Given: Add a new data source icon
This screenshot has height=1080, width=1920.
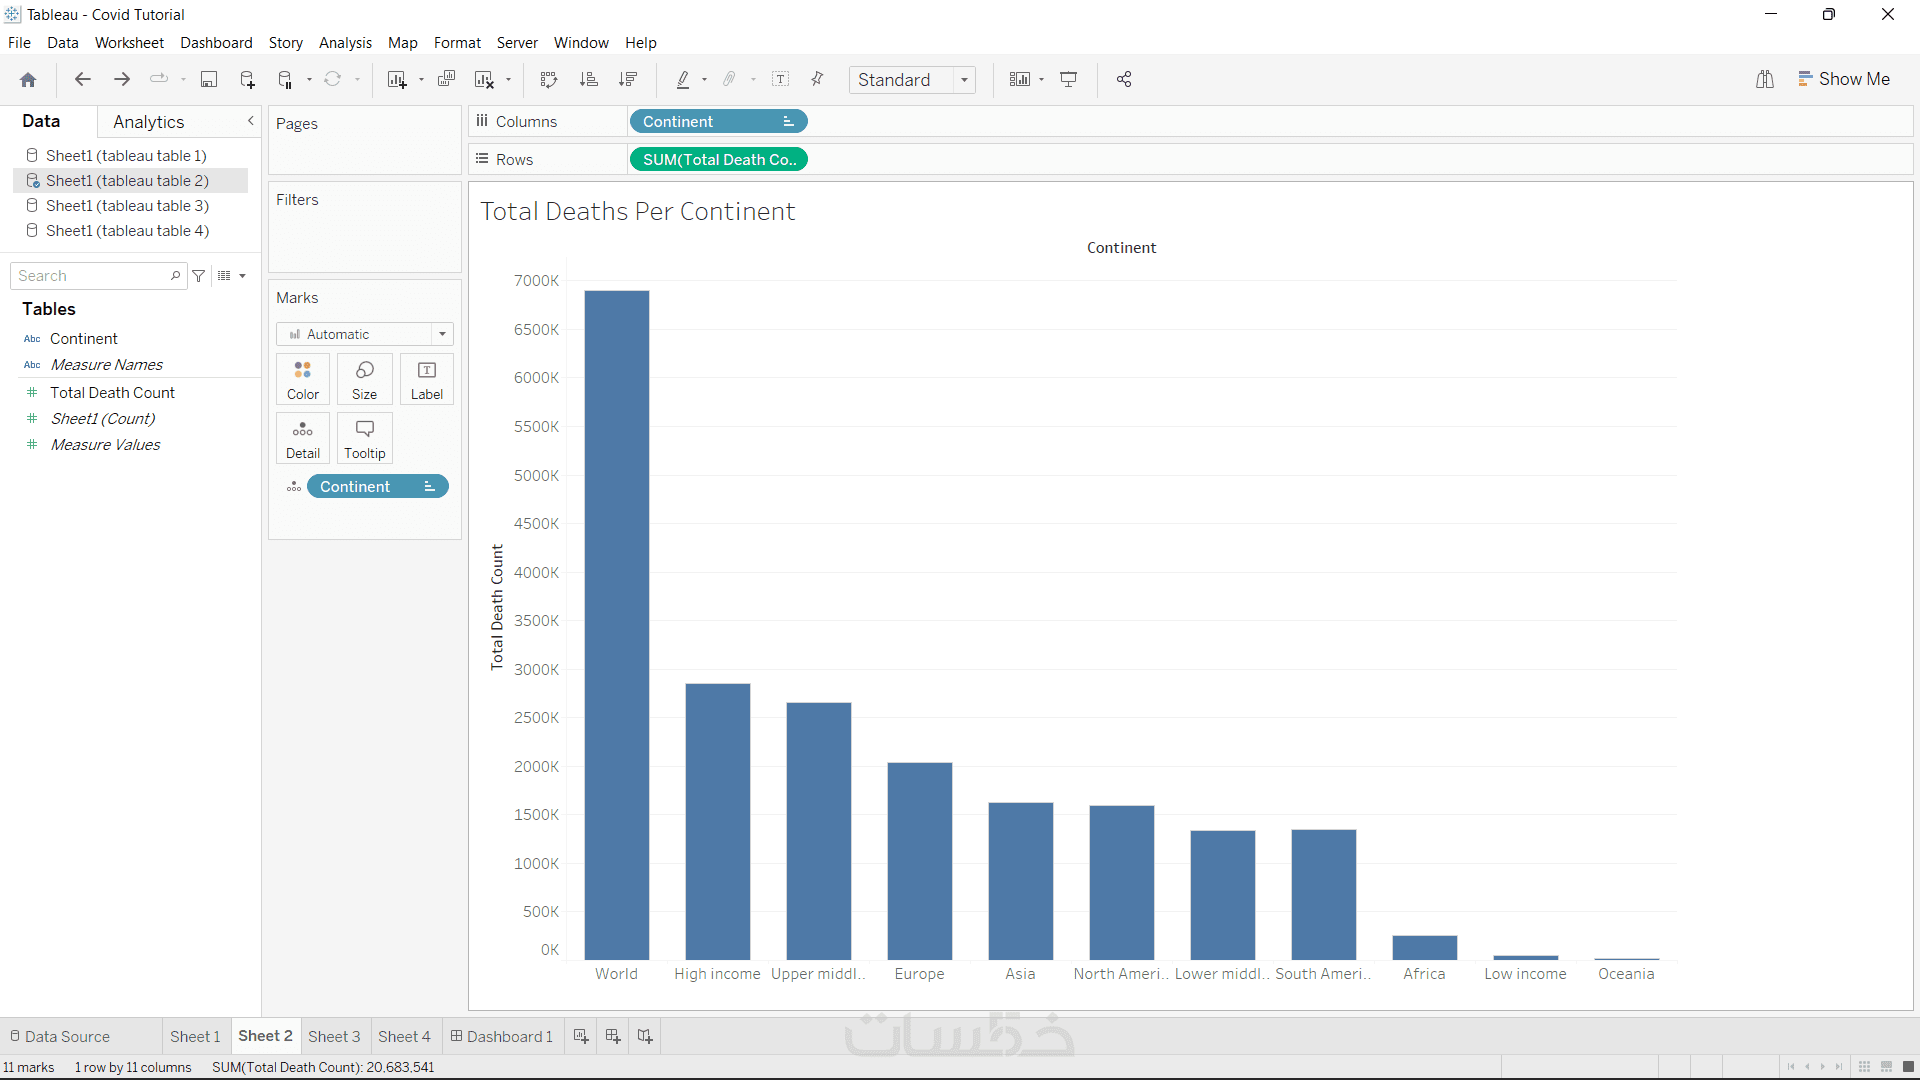Looking at the screenshot, I should pyautogui.click(x=247, y=80).
